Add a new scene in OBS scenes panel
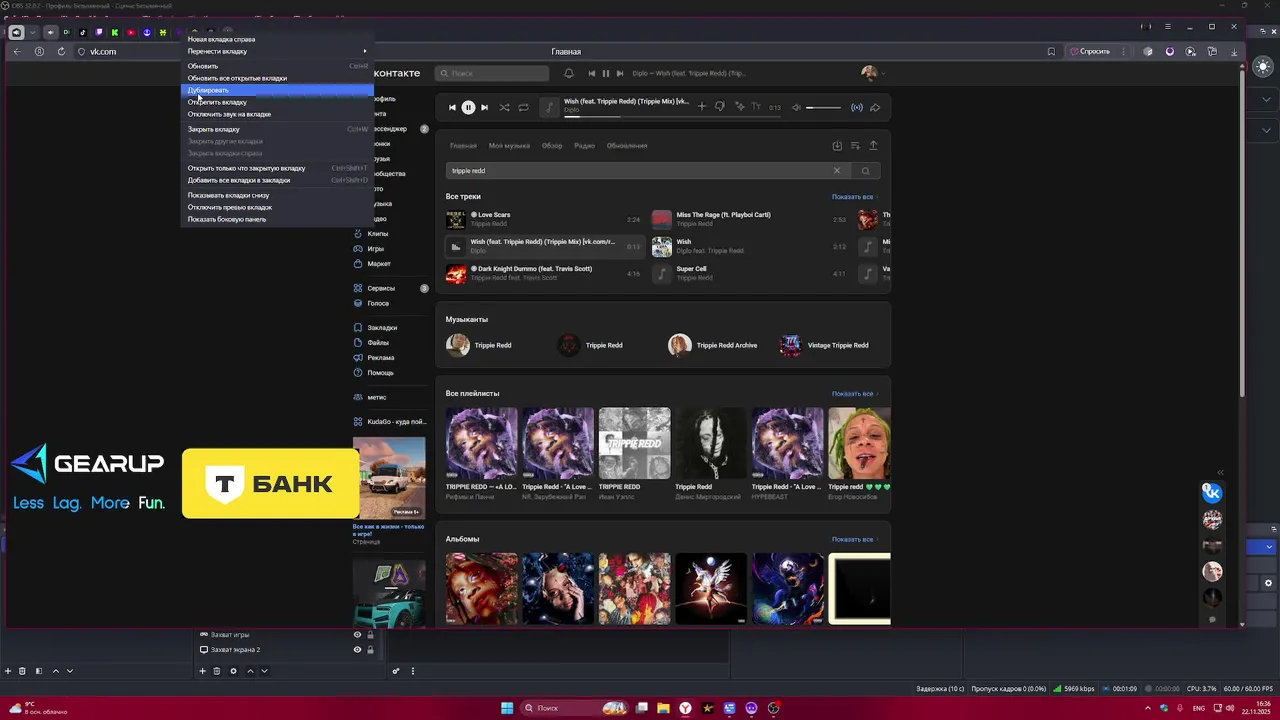Screen dimensions: 1280x720 coord(8,671)
